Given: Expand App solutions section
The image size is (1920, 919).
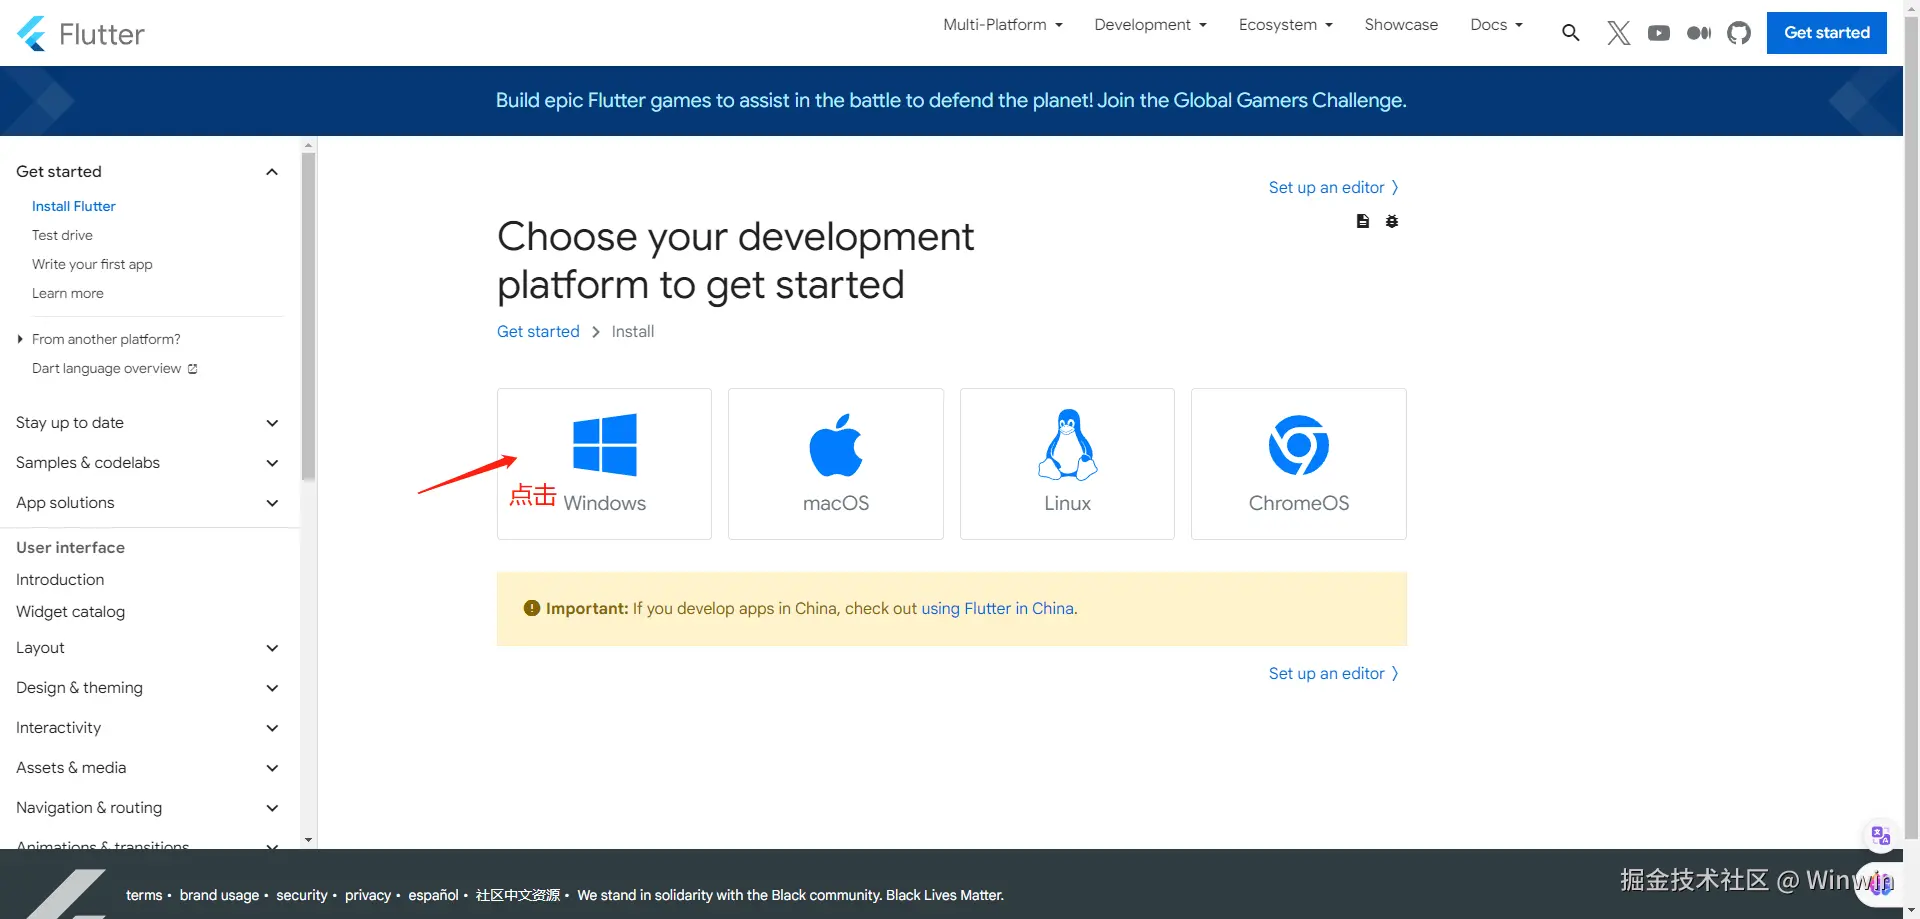Looking at the screenshot, I should click(x=147, y=503).
